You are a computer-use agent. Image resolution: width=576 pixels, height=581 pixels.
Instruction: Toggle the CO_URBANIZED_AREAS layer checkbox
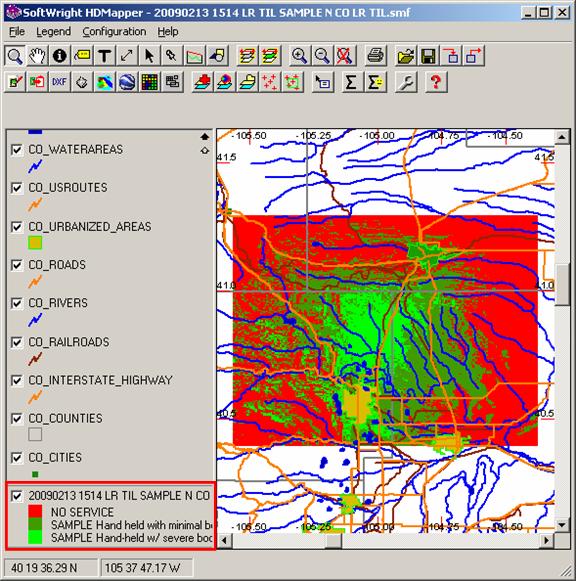click(x=17, y=227)
